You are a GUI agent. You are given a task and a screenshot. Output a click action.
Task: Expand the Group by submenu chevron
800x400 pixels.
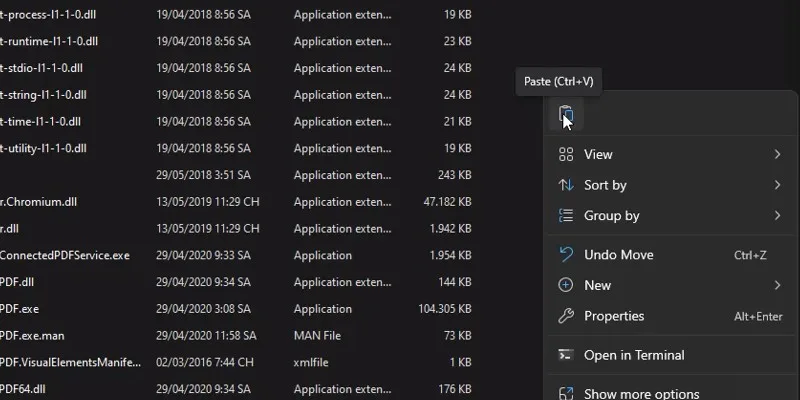[x=777, y=216]
